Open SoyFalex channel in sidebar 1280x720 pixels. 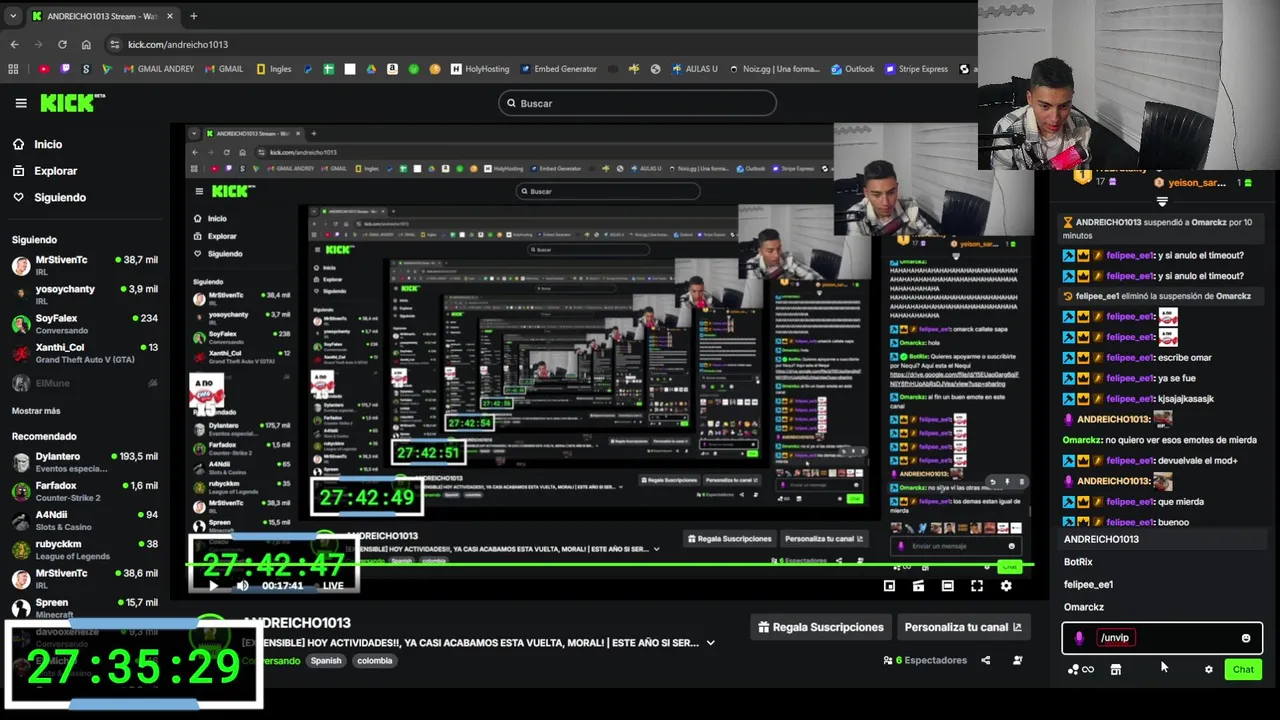click(x=85, y=324)
